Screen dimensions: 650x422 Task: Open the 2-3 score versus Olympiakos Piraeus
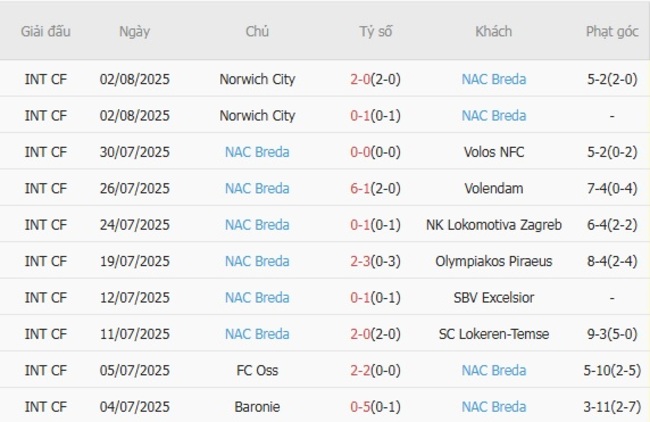pos(375,261)
